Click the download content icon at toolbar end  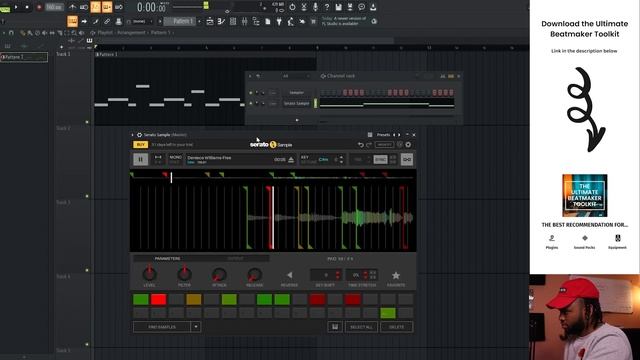click(373, 7)
